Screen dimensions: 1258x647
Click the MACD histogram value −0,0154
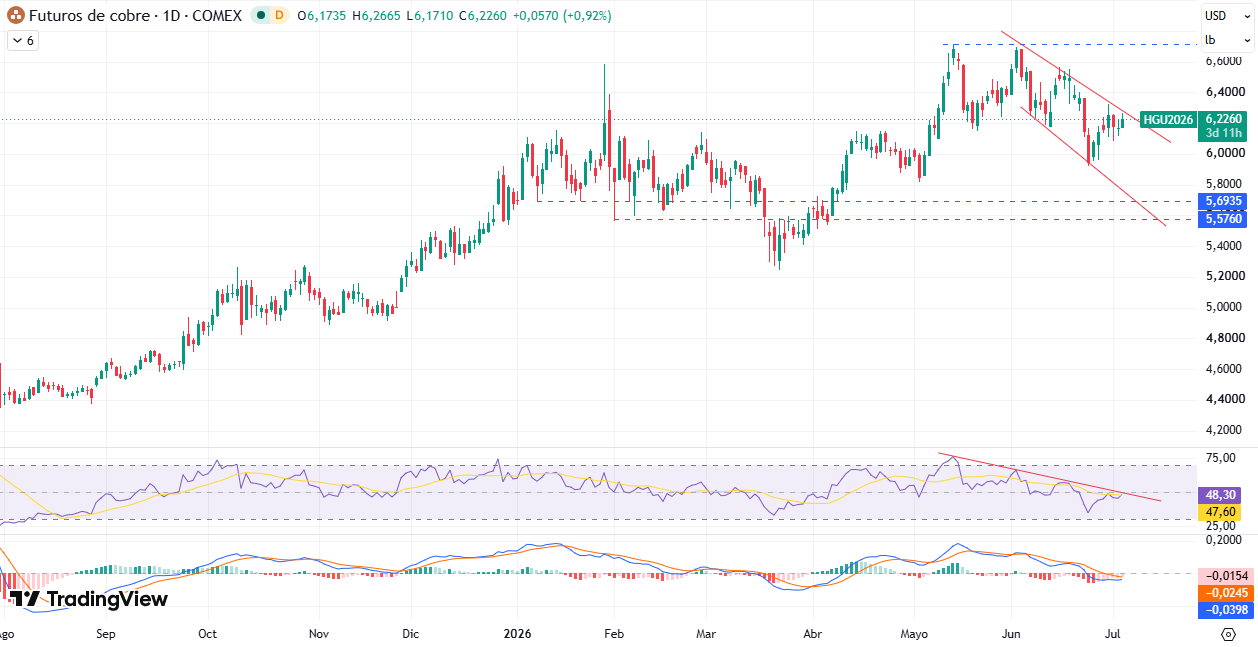[1224, 576]
